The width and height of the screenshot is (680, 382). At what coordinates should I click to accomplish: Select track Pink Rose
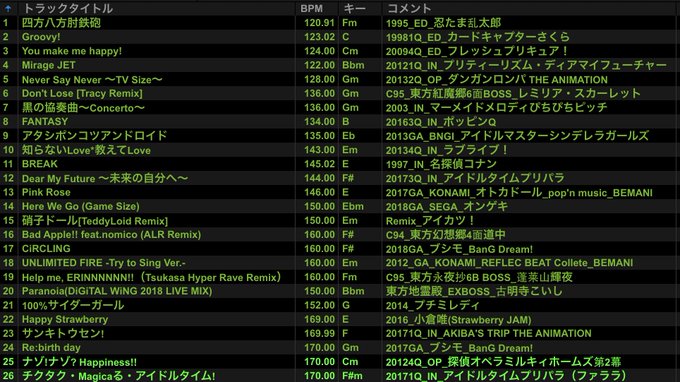[46, 192]
